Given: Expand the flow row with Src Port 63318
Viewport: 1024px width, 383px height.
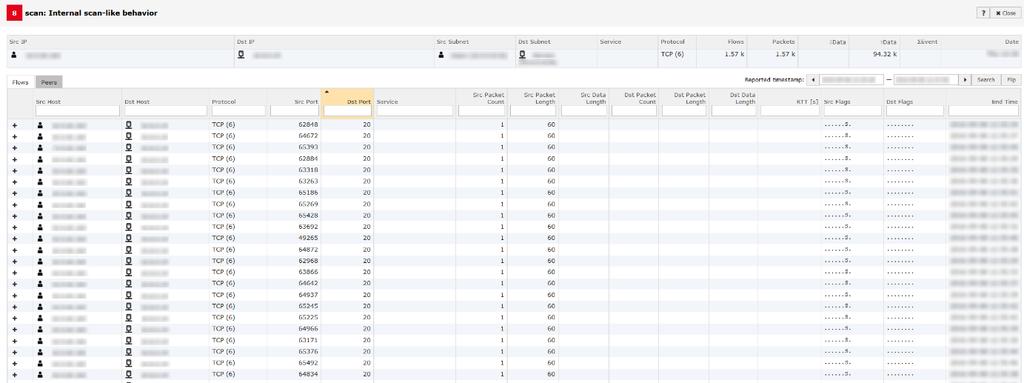Looking at the screenshot, I should tap(15, 170).
